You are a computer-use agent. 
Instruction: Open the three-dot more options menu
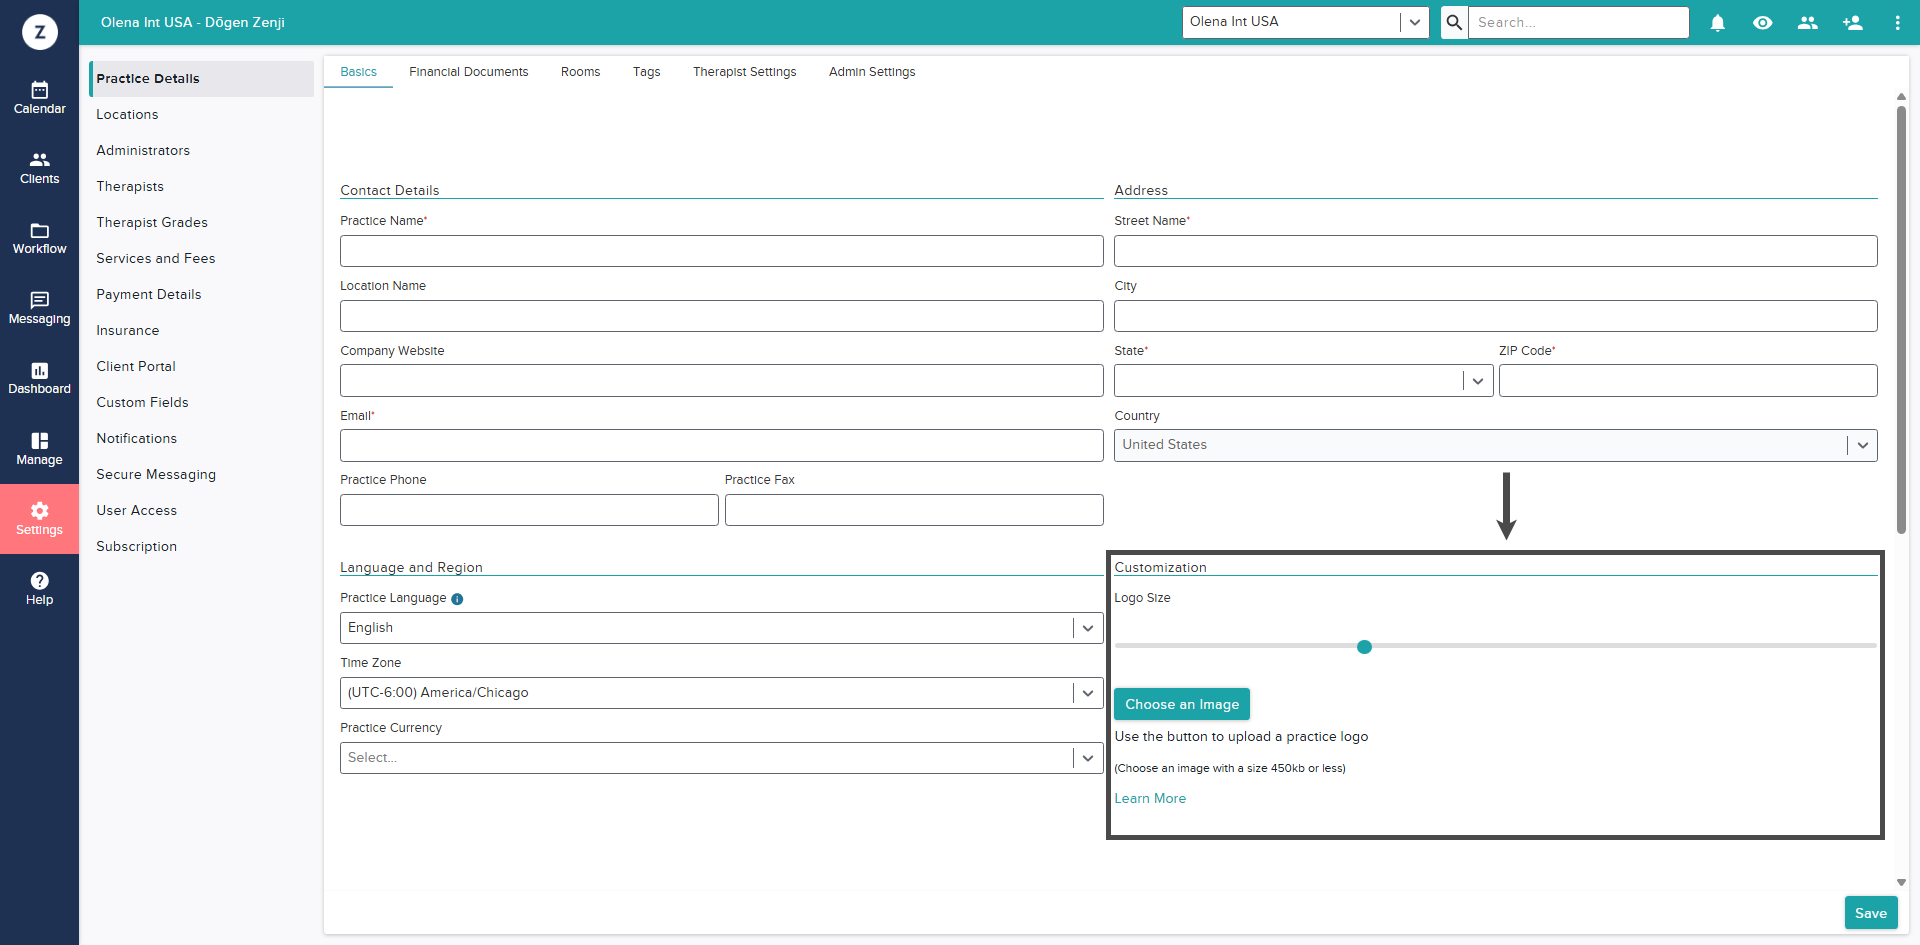1897,23
